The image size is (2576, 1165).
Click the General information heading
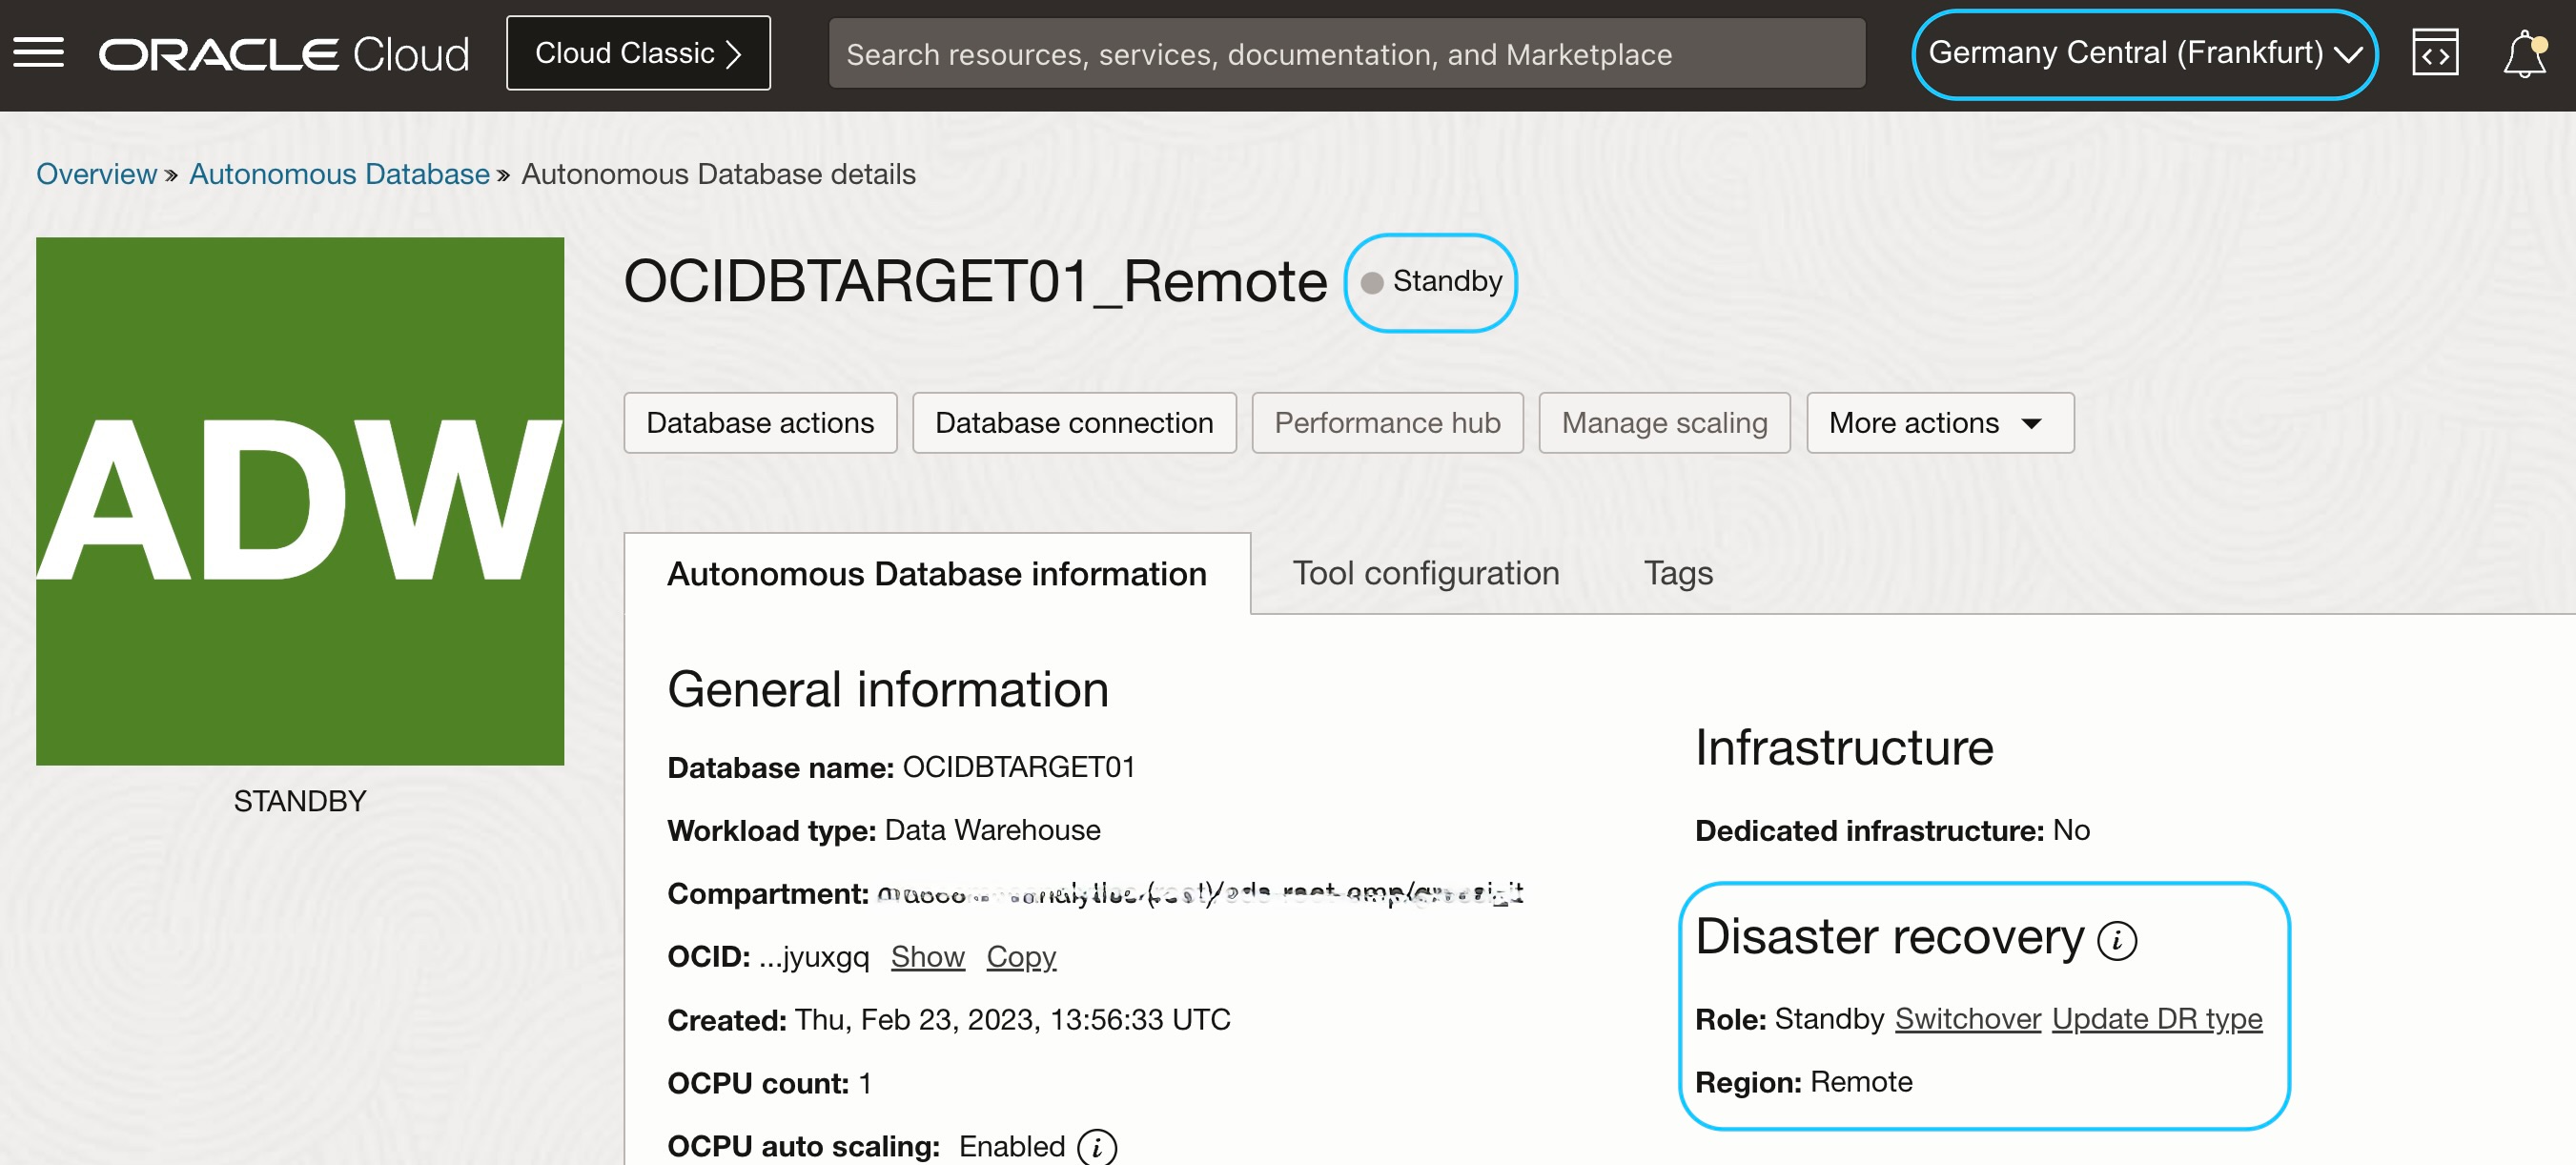coord(888,689)
